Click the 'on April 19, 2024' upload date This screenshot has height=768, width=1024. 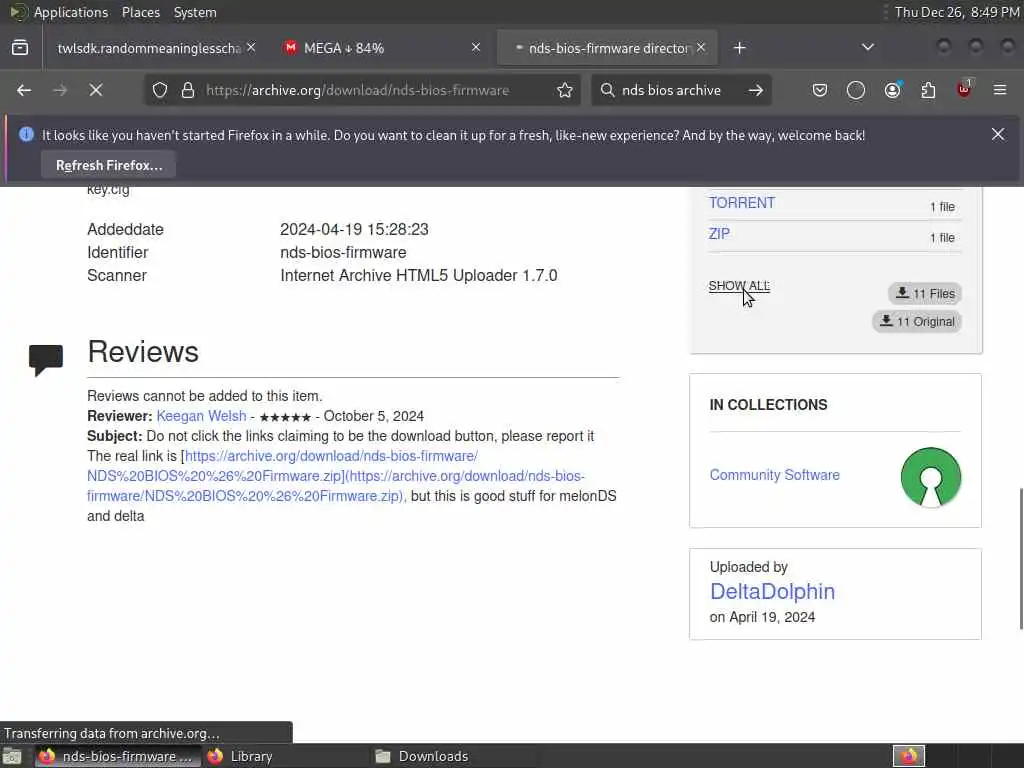762,617
